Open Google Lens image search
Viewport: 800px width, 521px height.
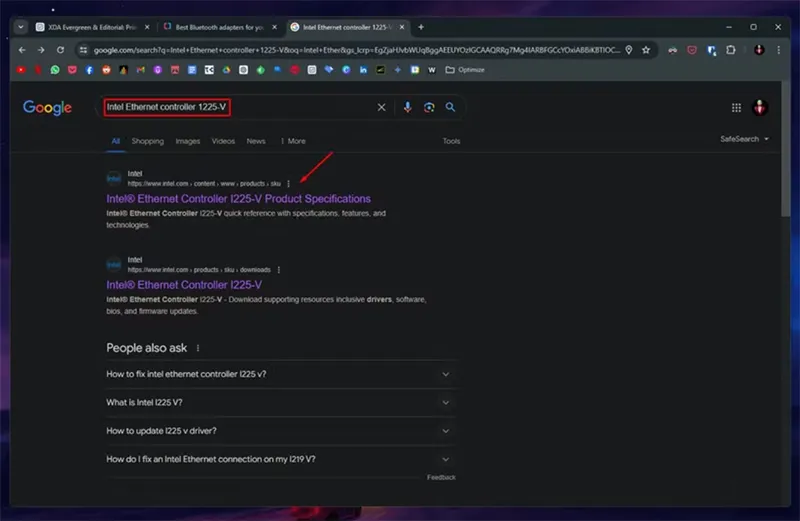(x=428, y=107)
